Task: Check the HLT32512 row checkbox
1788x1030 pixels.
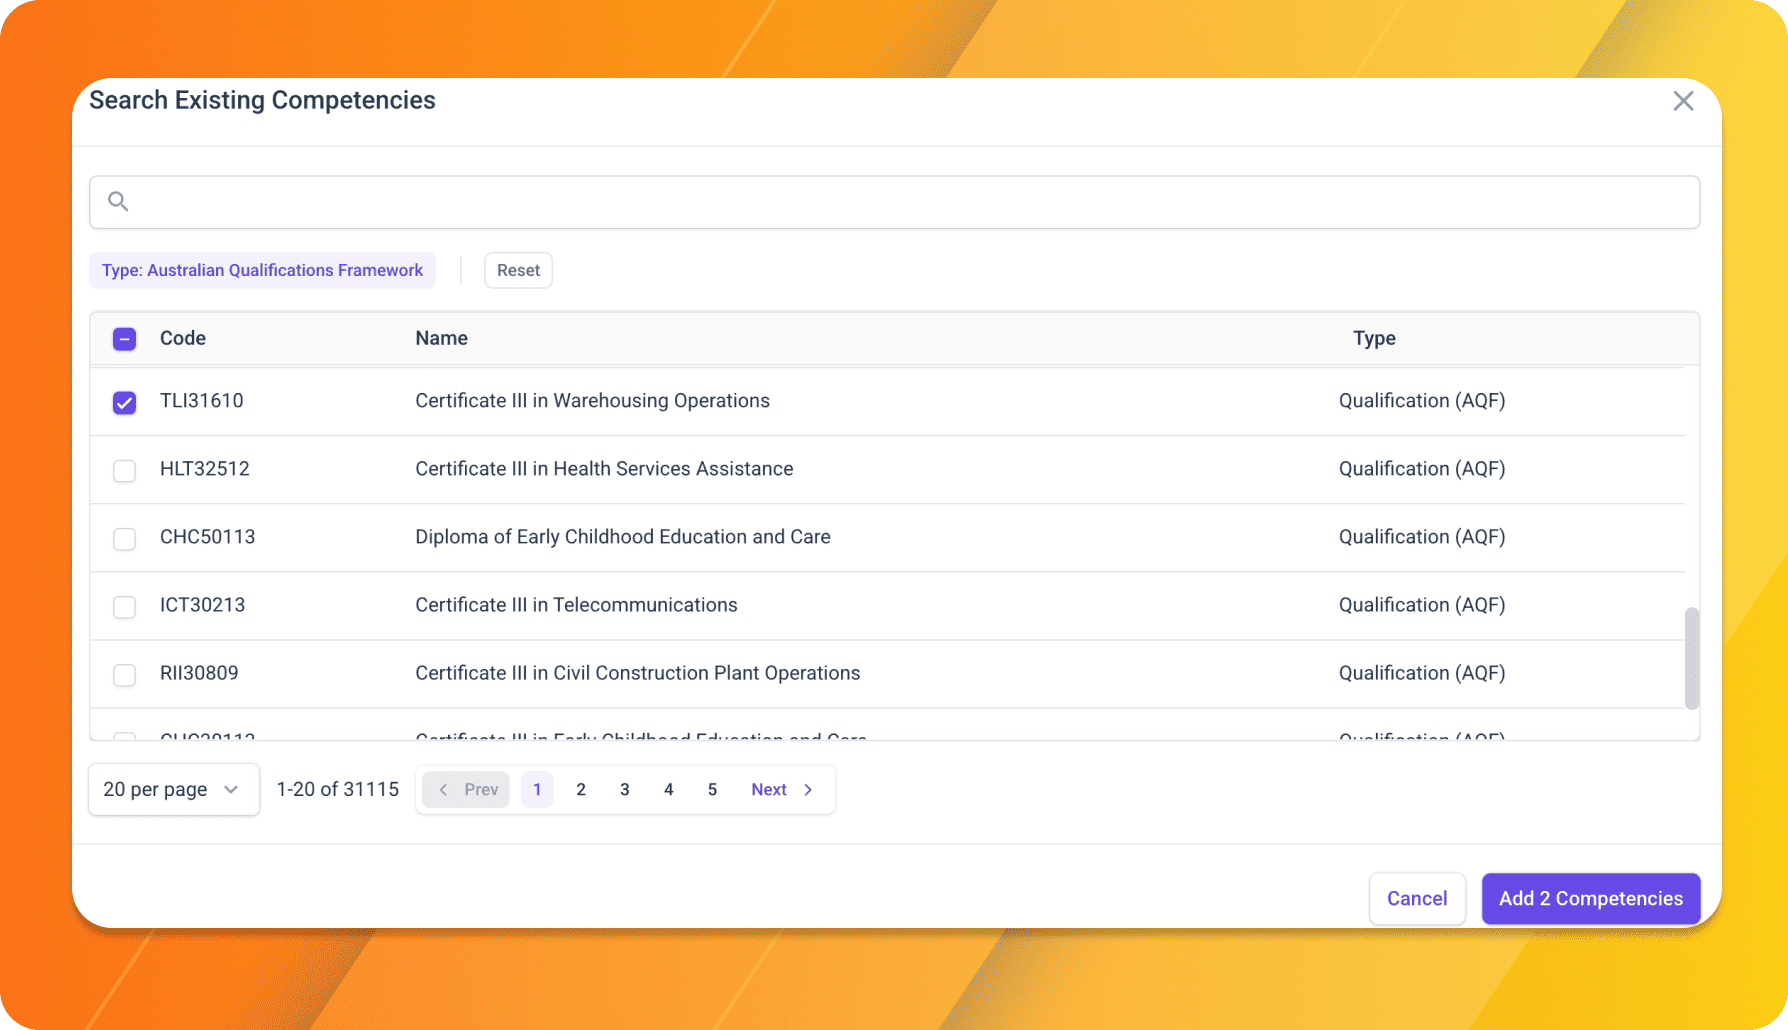Action: pos(124,470)
